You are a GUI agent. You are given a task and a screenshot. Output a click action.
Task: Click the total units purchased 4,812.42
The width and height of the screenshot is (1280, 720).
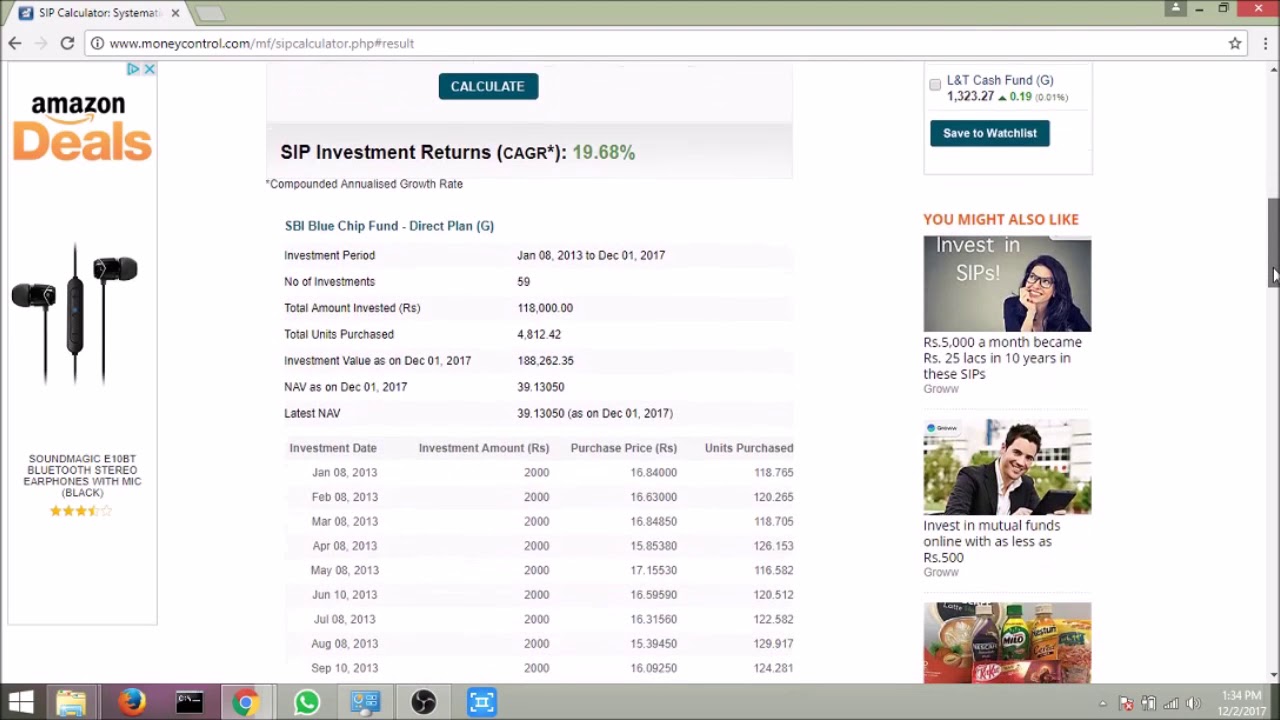click(539, 334)
